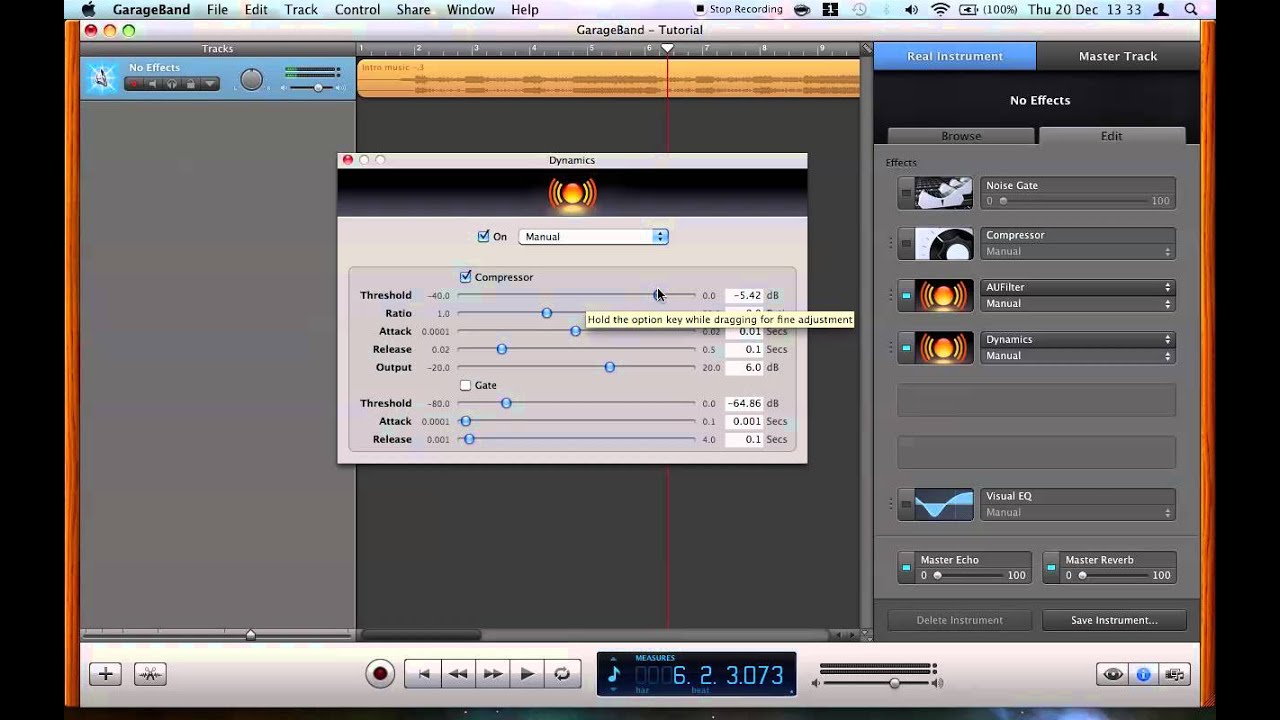Click the track instrument icon for No Effects

click(x=101, y=78)
